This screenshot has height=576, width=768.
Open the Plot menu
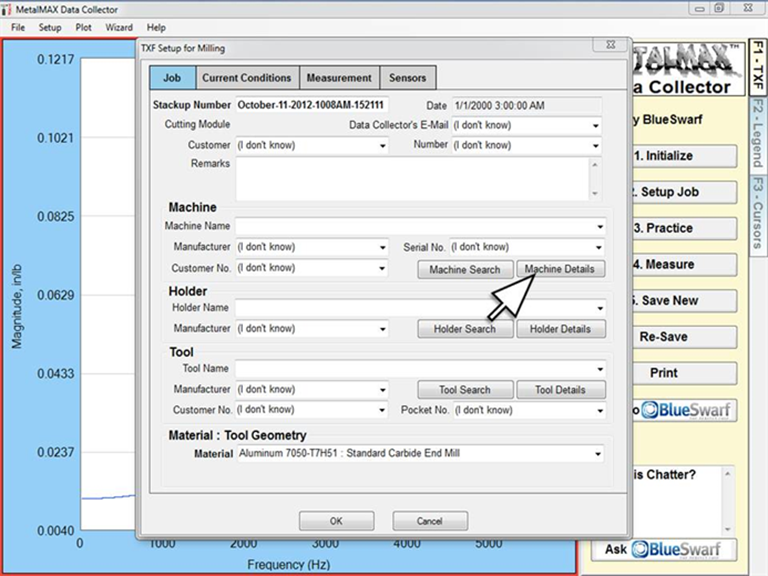pos(83,27)
